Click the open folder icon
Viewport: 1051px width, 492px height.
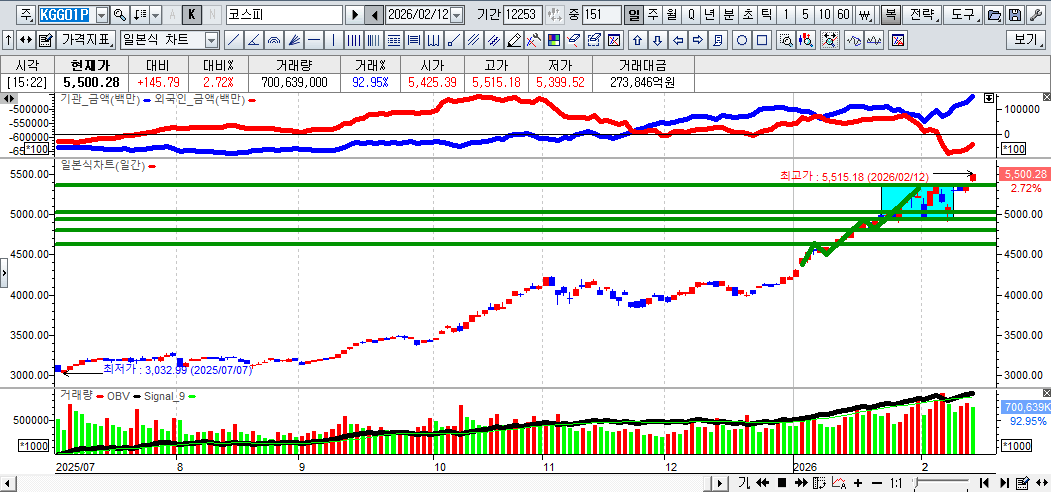coord(994,15)
